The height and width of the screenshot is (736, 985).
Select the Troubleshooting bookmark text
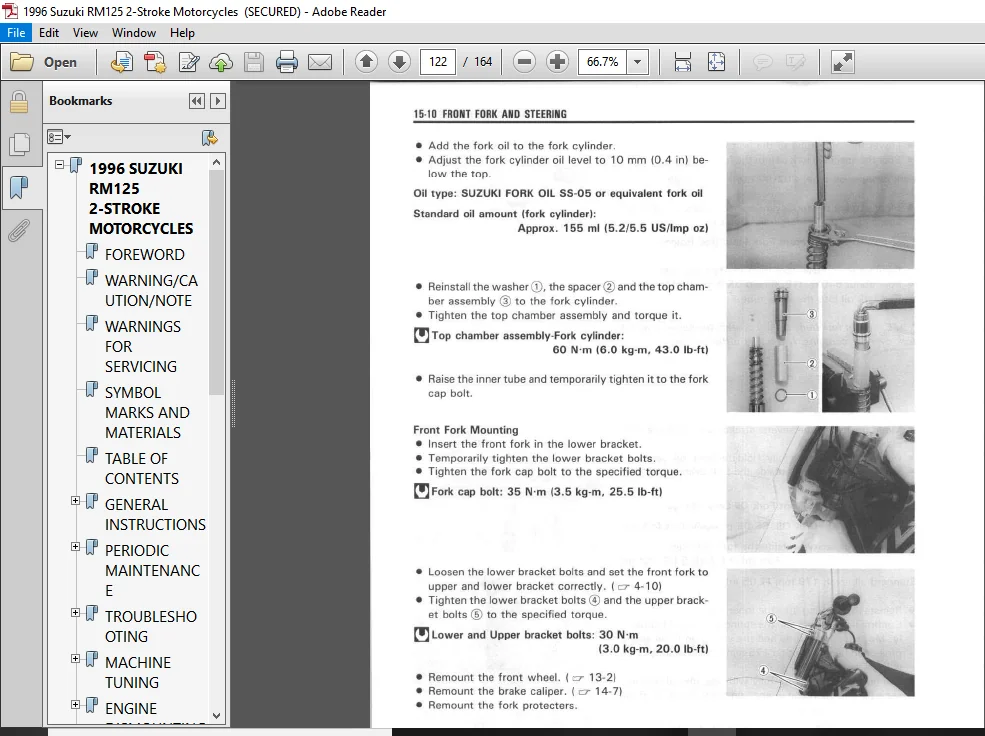point(150,626)
